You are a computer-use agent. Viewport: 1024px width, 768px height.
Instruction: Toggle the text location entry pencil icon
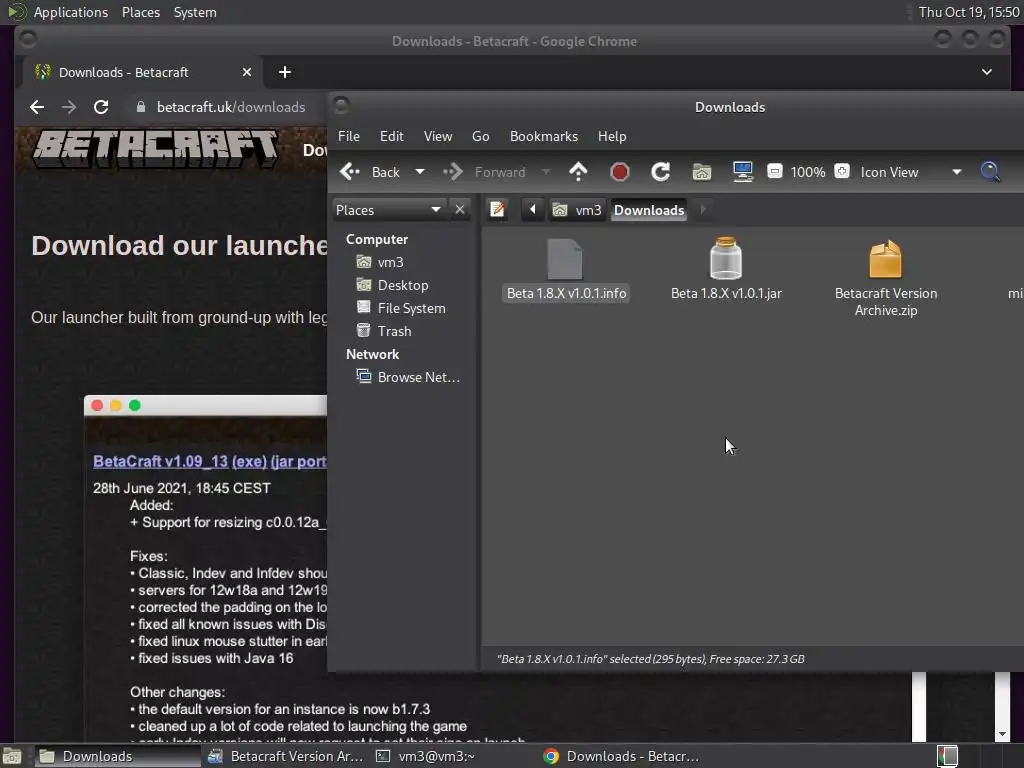[498, 210]
